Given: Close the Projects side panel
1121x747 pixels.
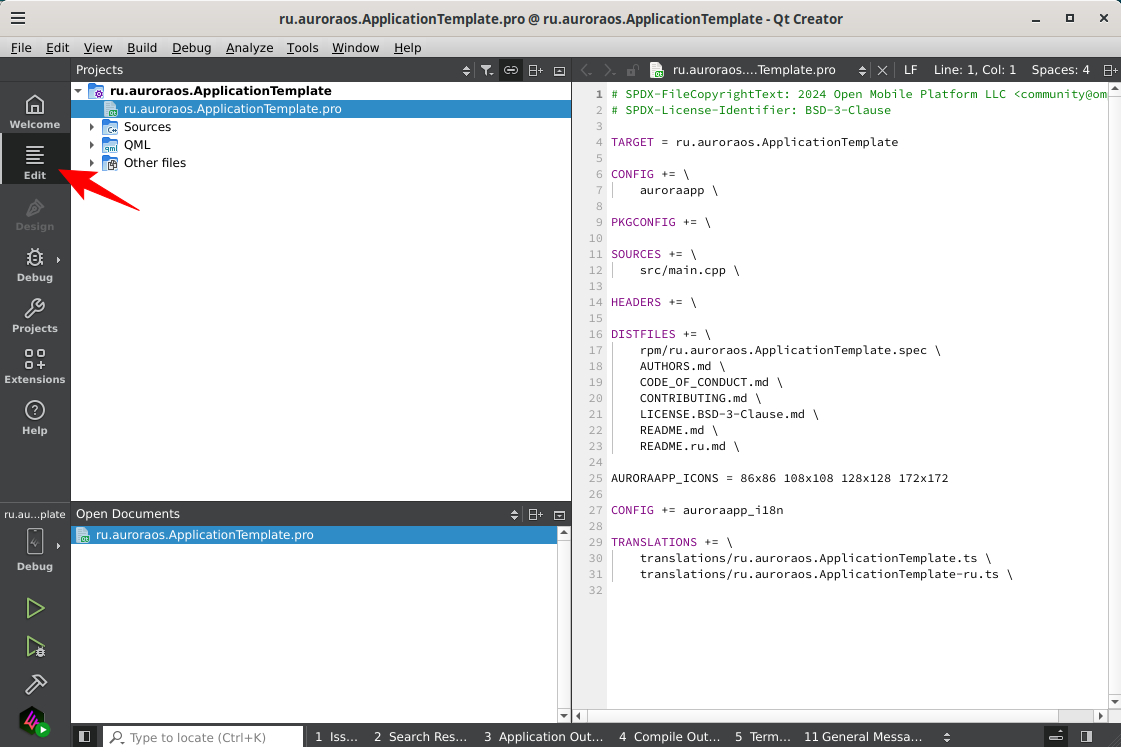Looking at the screenshot, I should pos(560,70).
